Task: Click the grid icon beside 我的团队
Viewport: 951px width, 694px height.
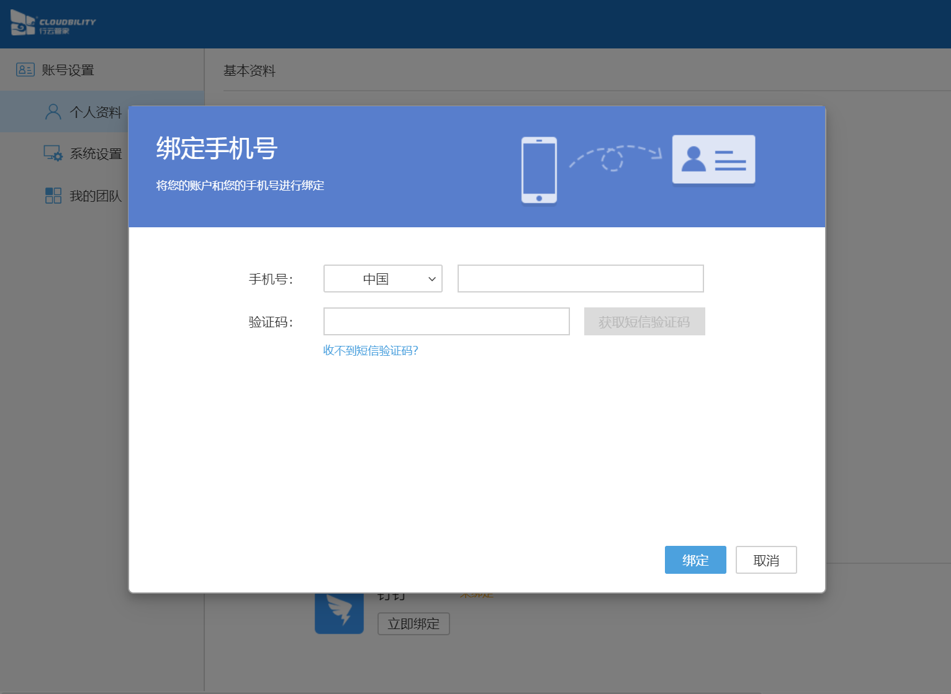Action: pyautogui.click(x=53, y=196)
